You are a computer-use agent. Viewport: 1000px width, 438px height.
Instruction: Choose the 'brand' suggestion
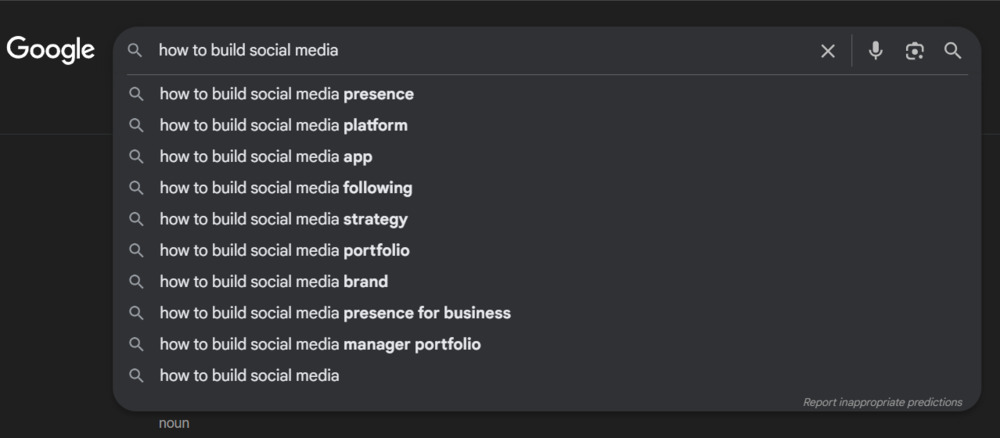[x=273, y=282]
